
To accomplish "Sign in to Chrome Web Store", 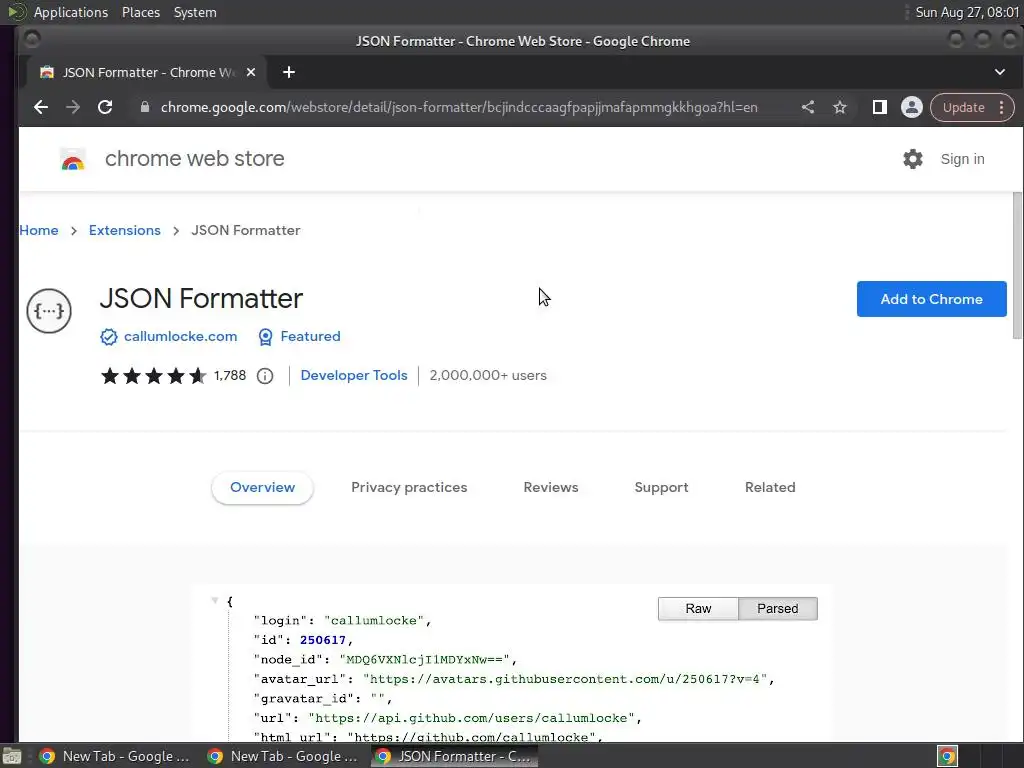I will pos(962,159).
